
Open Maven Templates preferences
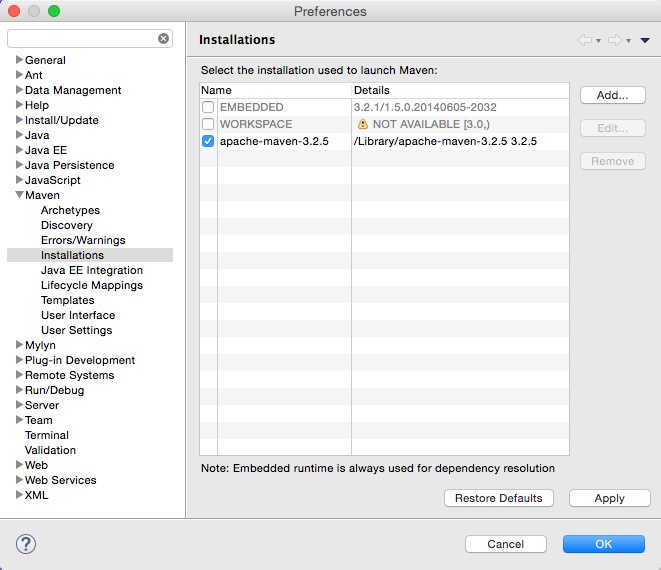point(67,300)
